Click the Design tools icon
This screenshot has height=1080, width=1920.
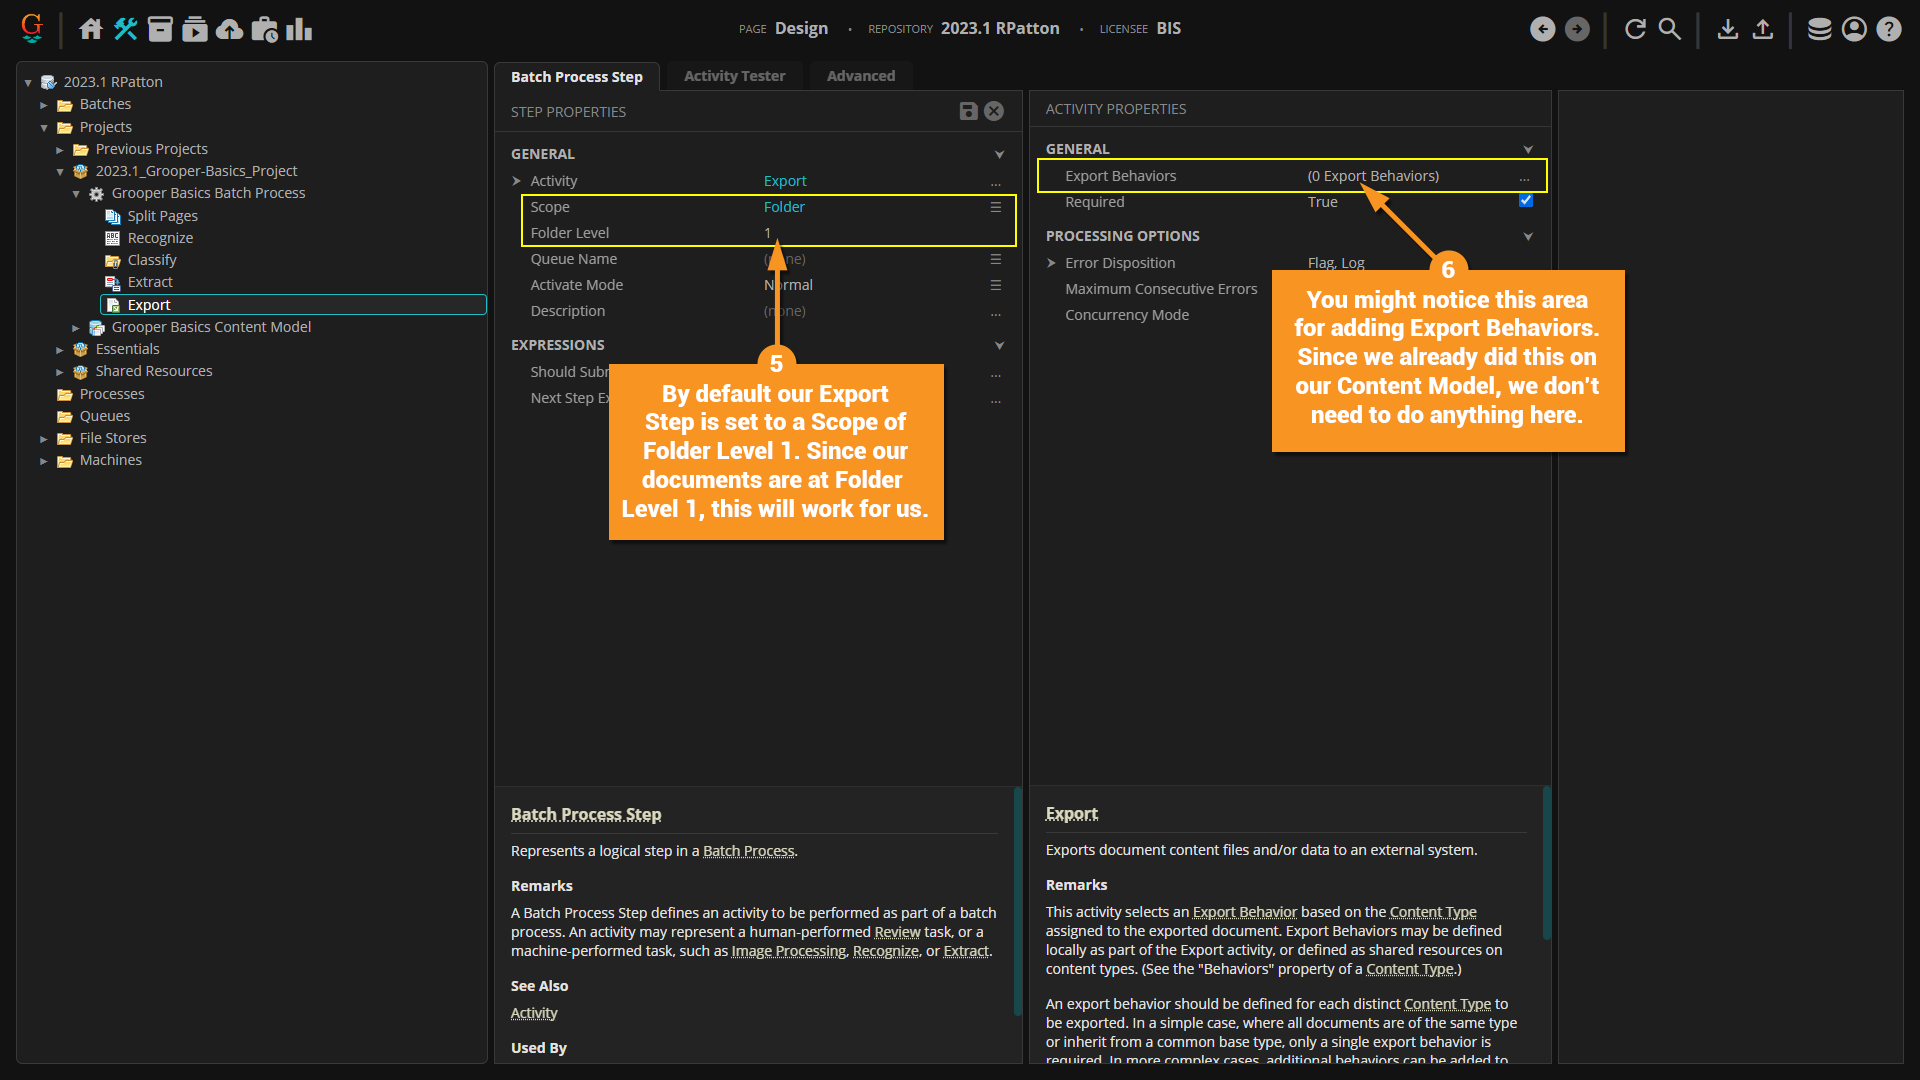coord(125,29)
